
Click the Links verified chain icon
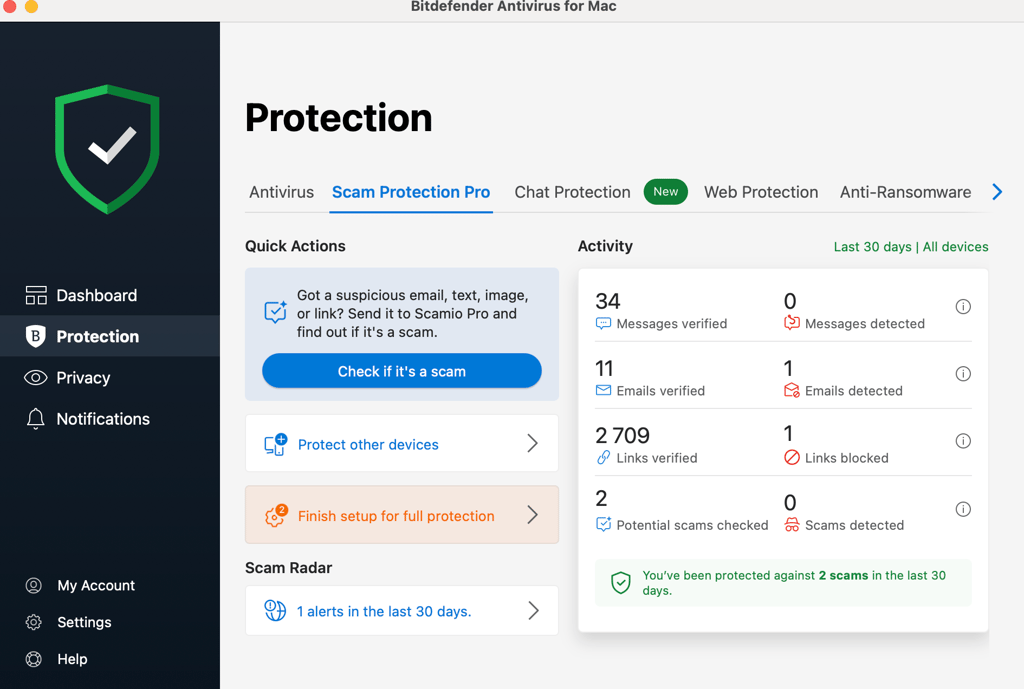point(603,457)
